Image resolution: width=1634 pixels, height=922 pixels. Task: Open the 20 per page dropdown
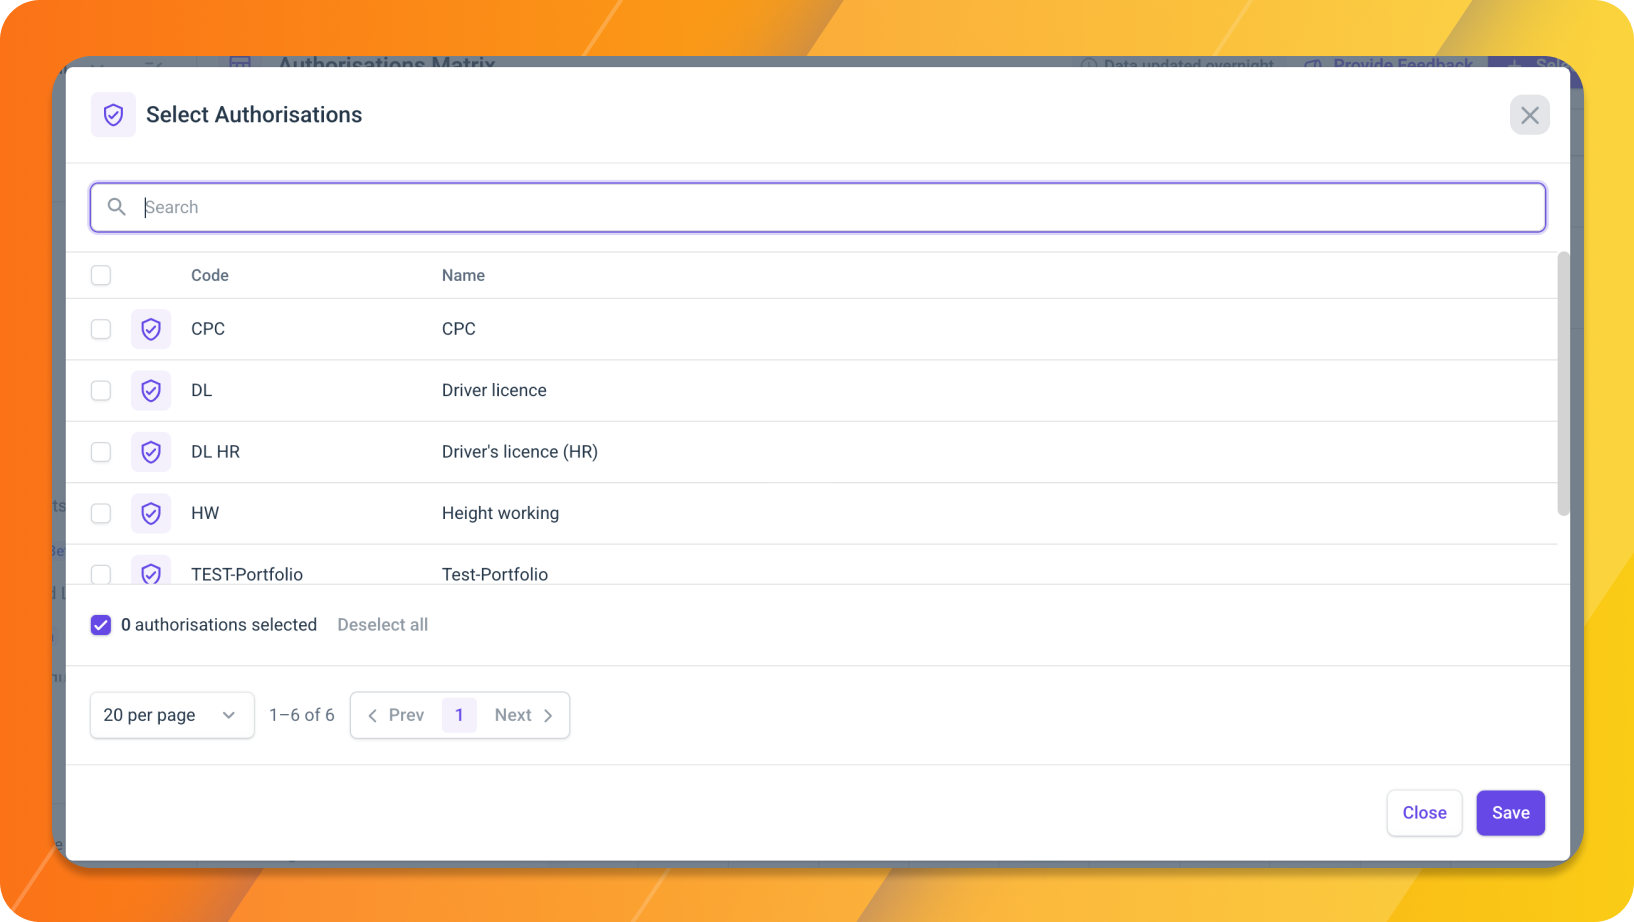click(172, 715)
